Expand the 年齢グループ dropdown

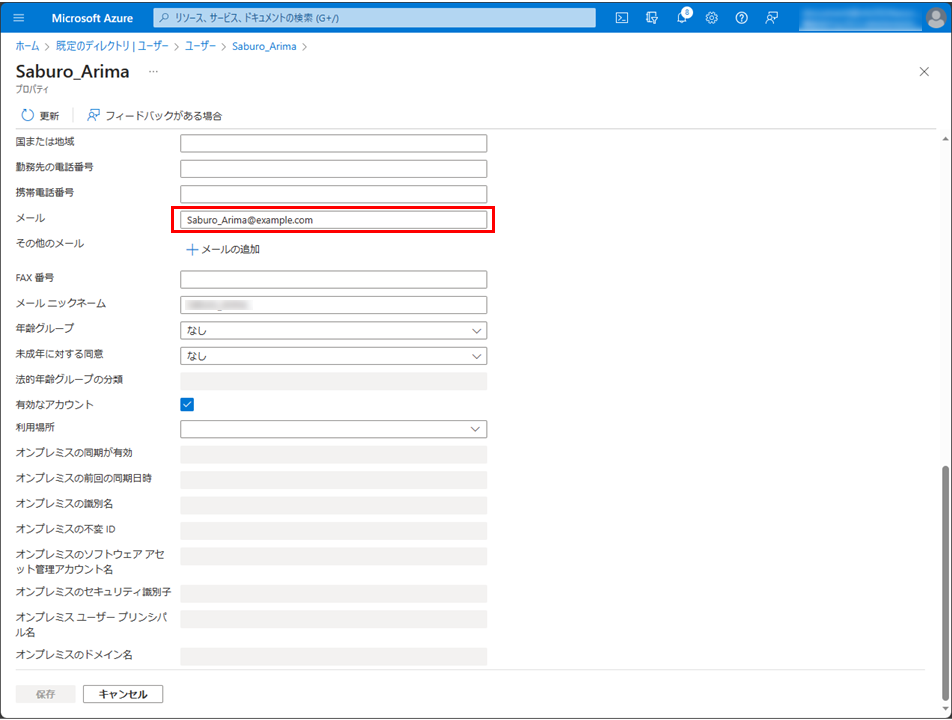(x=333, y=330)
